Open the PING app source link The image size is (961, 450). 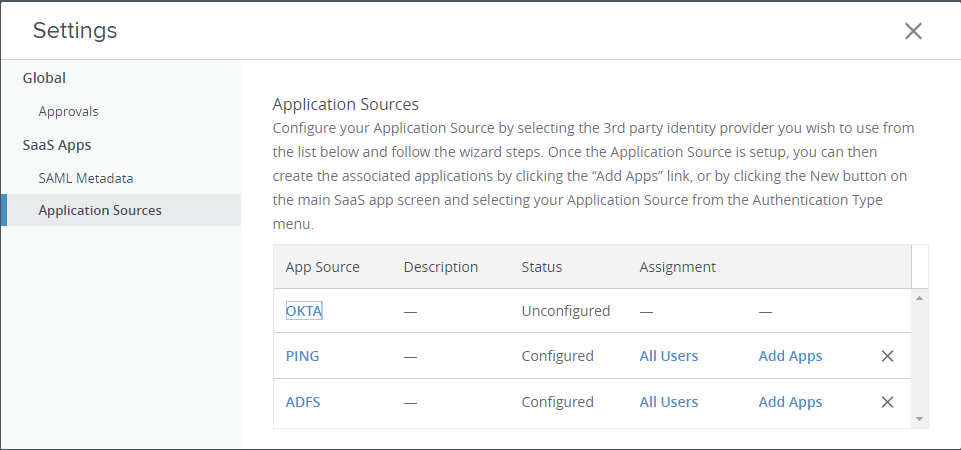tap(302, 356)
